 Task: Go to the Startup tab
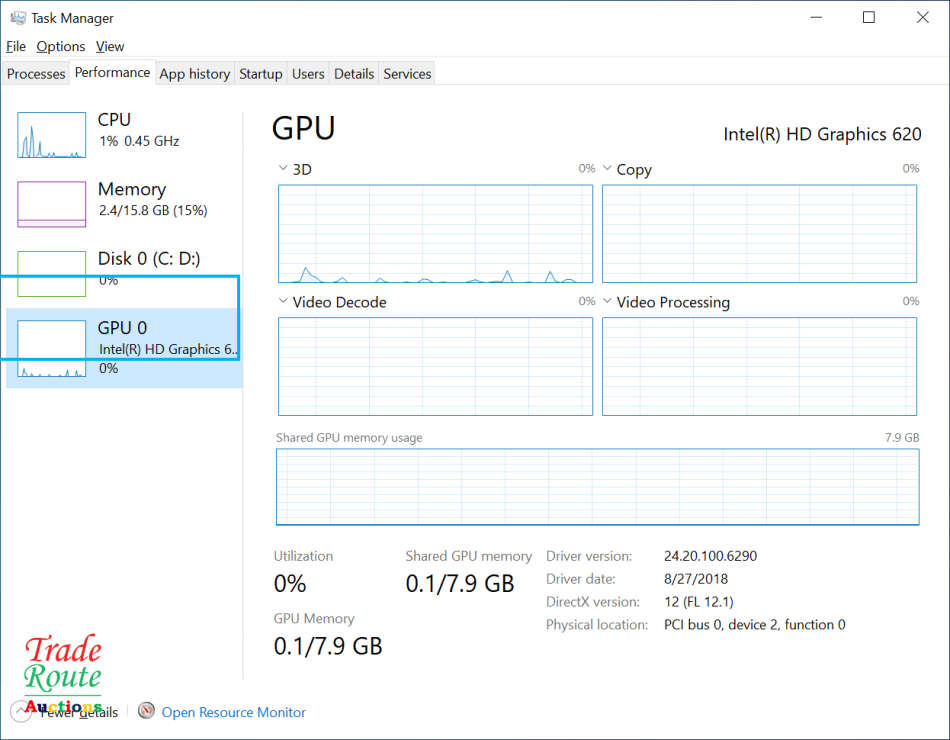coord(261,74)
